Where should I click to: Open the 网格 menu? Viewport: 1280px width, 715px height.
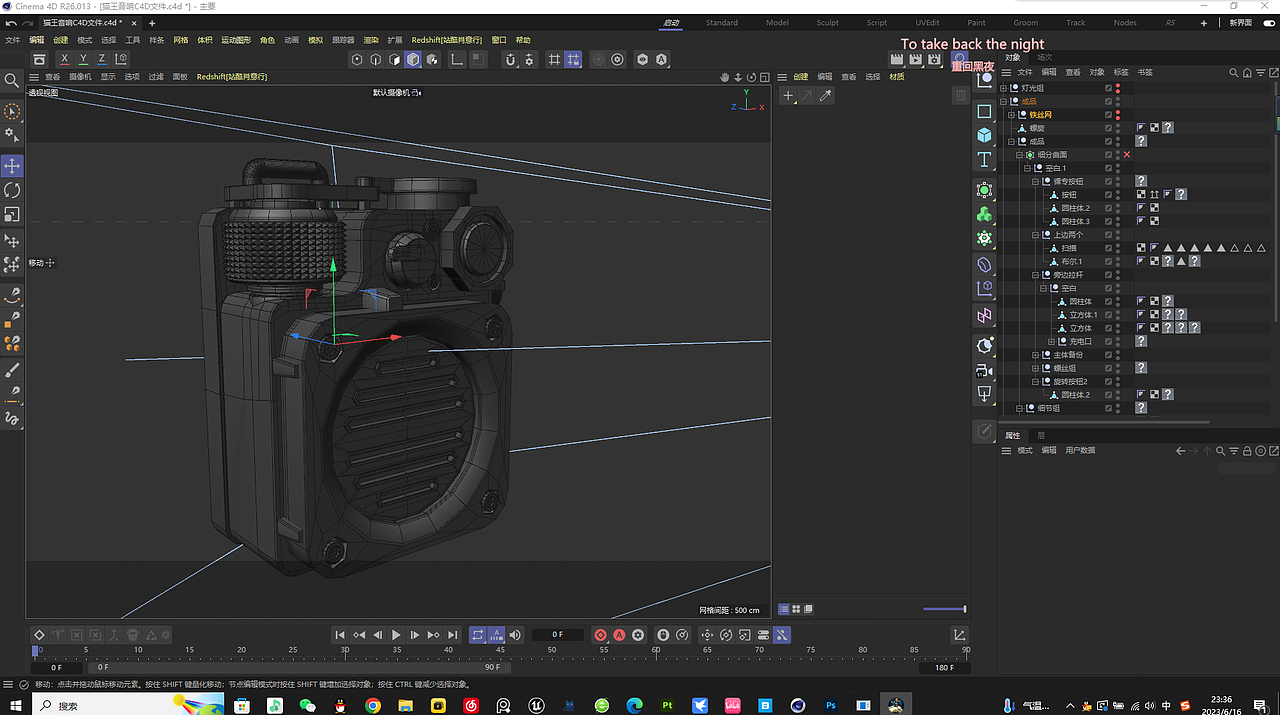pyautogui.click(x=181, y=40)
